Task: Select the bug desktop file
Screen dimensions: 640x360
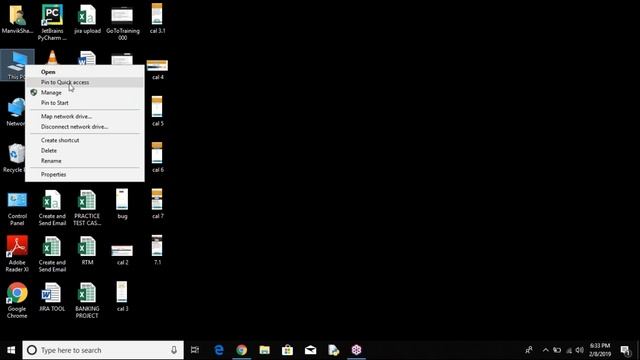Action: (x=122, y=204)
